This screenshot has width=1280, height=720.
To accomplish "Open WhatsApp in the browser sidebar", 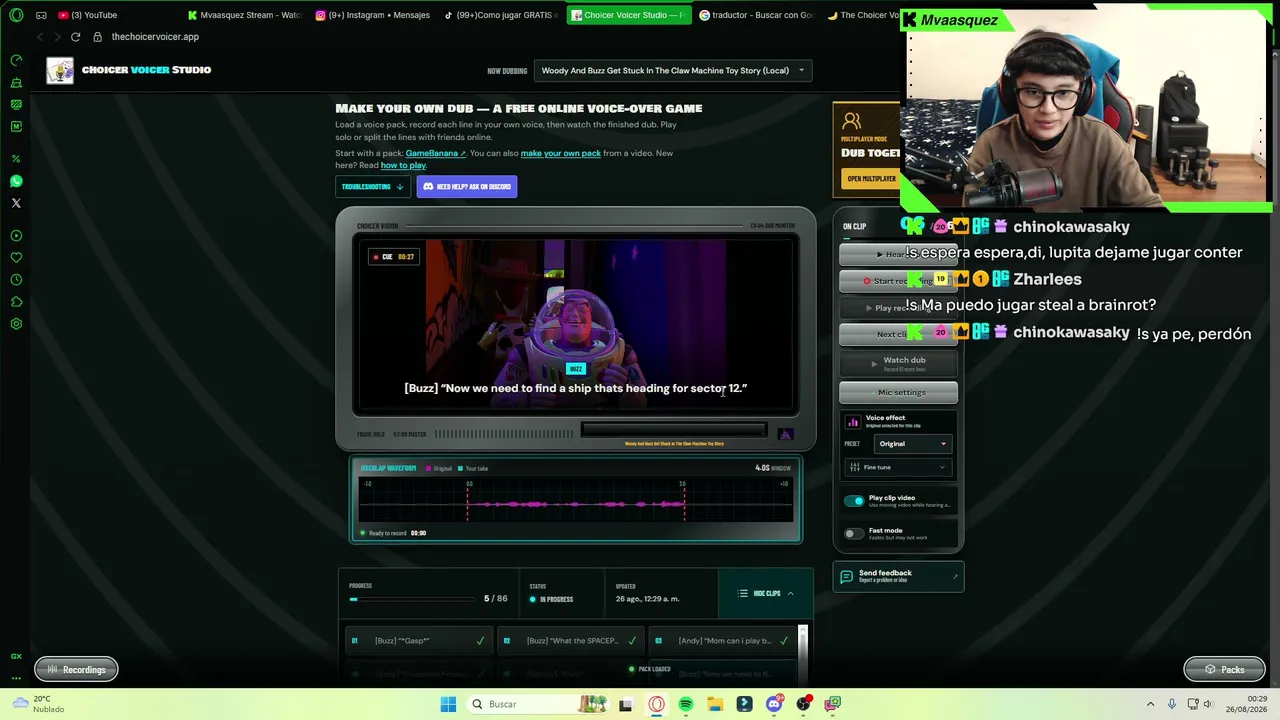I will tap(16, 181).
